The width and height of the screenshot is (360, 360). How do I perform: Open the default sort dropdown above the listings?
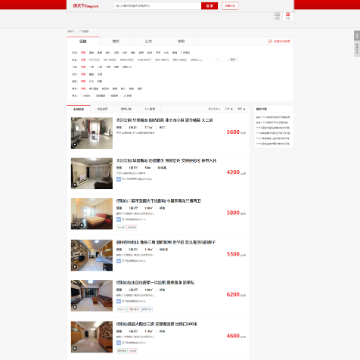tap(214, 109)
